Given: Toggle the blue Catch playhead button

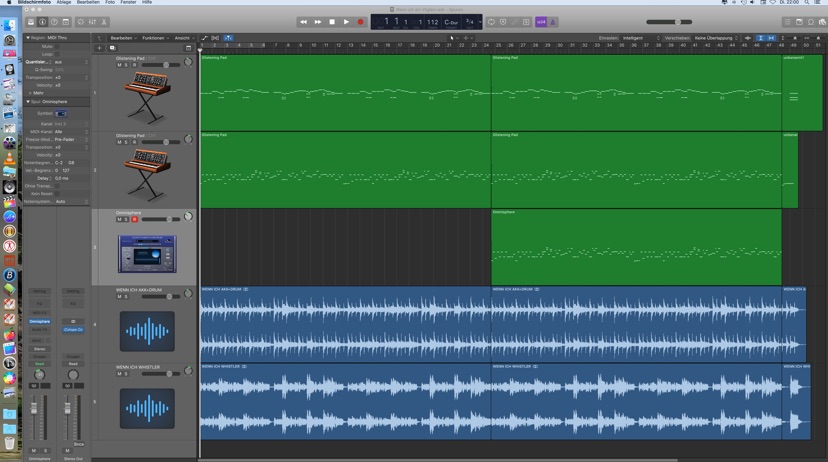Looking at the screenshot, I should 228,38.
